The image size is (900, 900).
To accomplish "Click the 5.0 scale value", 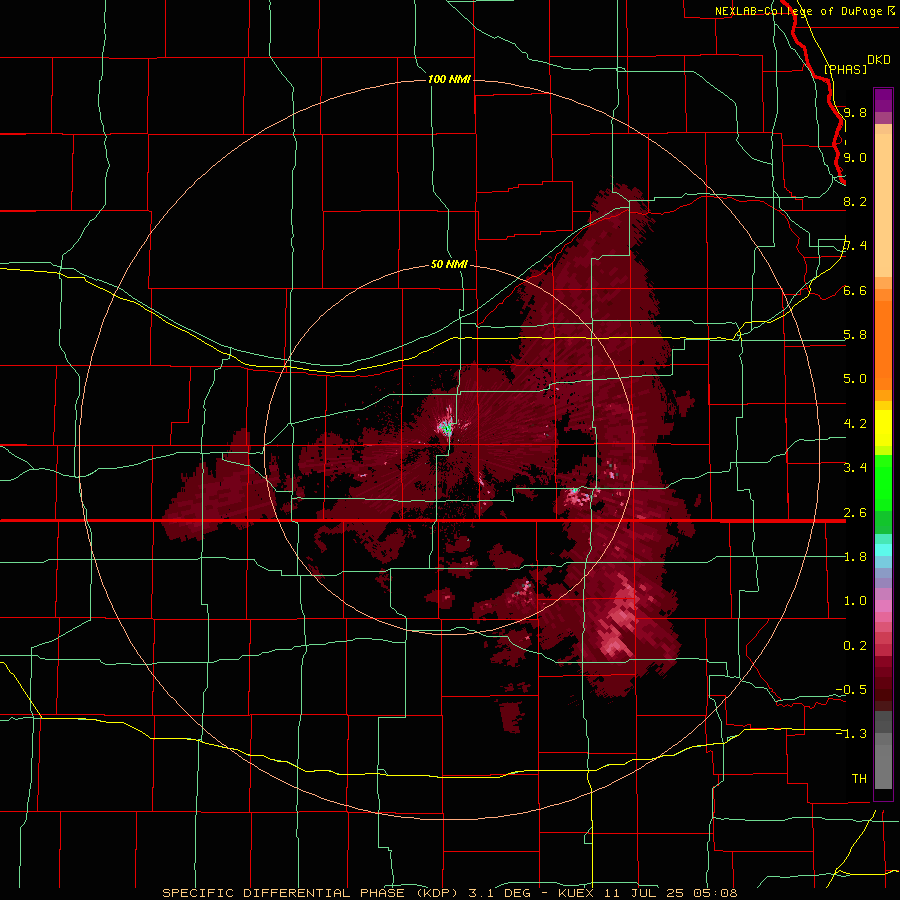I will click(855, 379).
